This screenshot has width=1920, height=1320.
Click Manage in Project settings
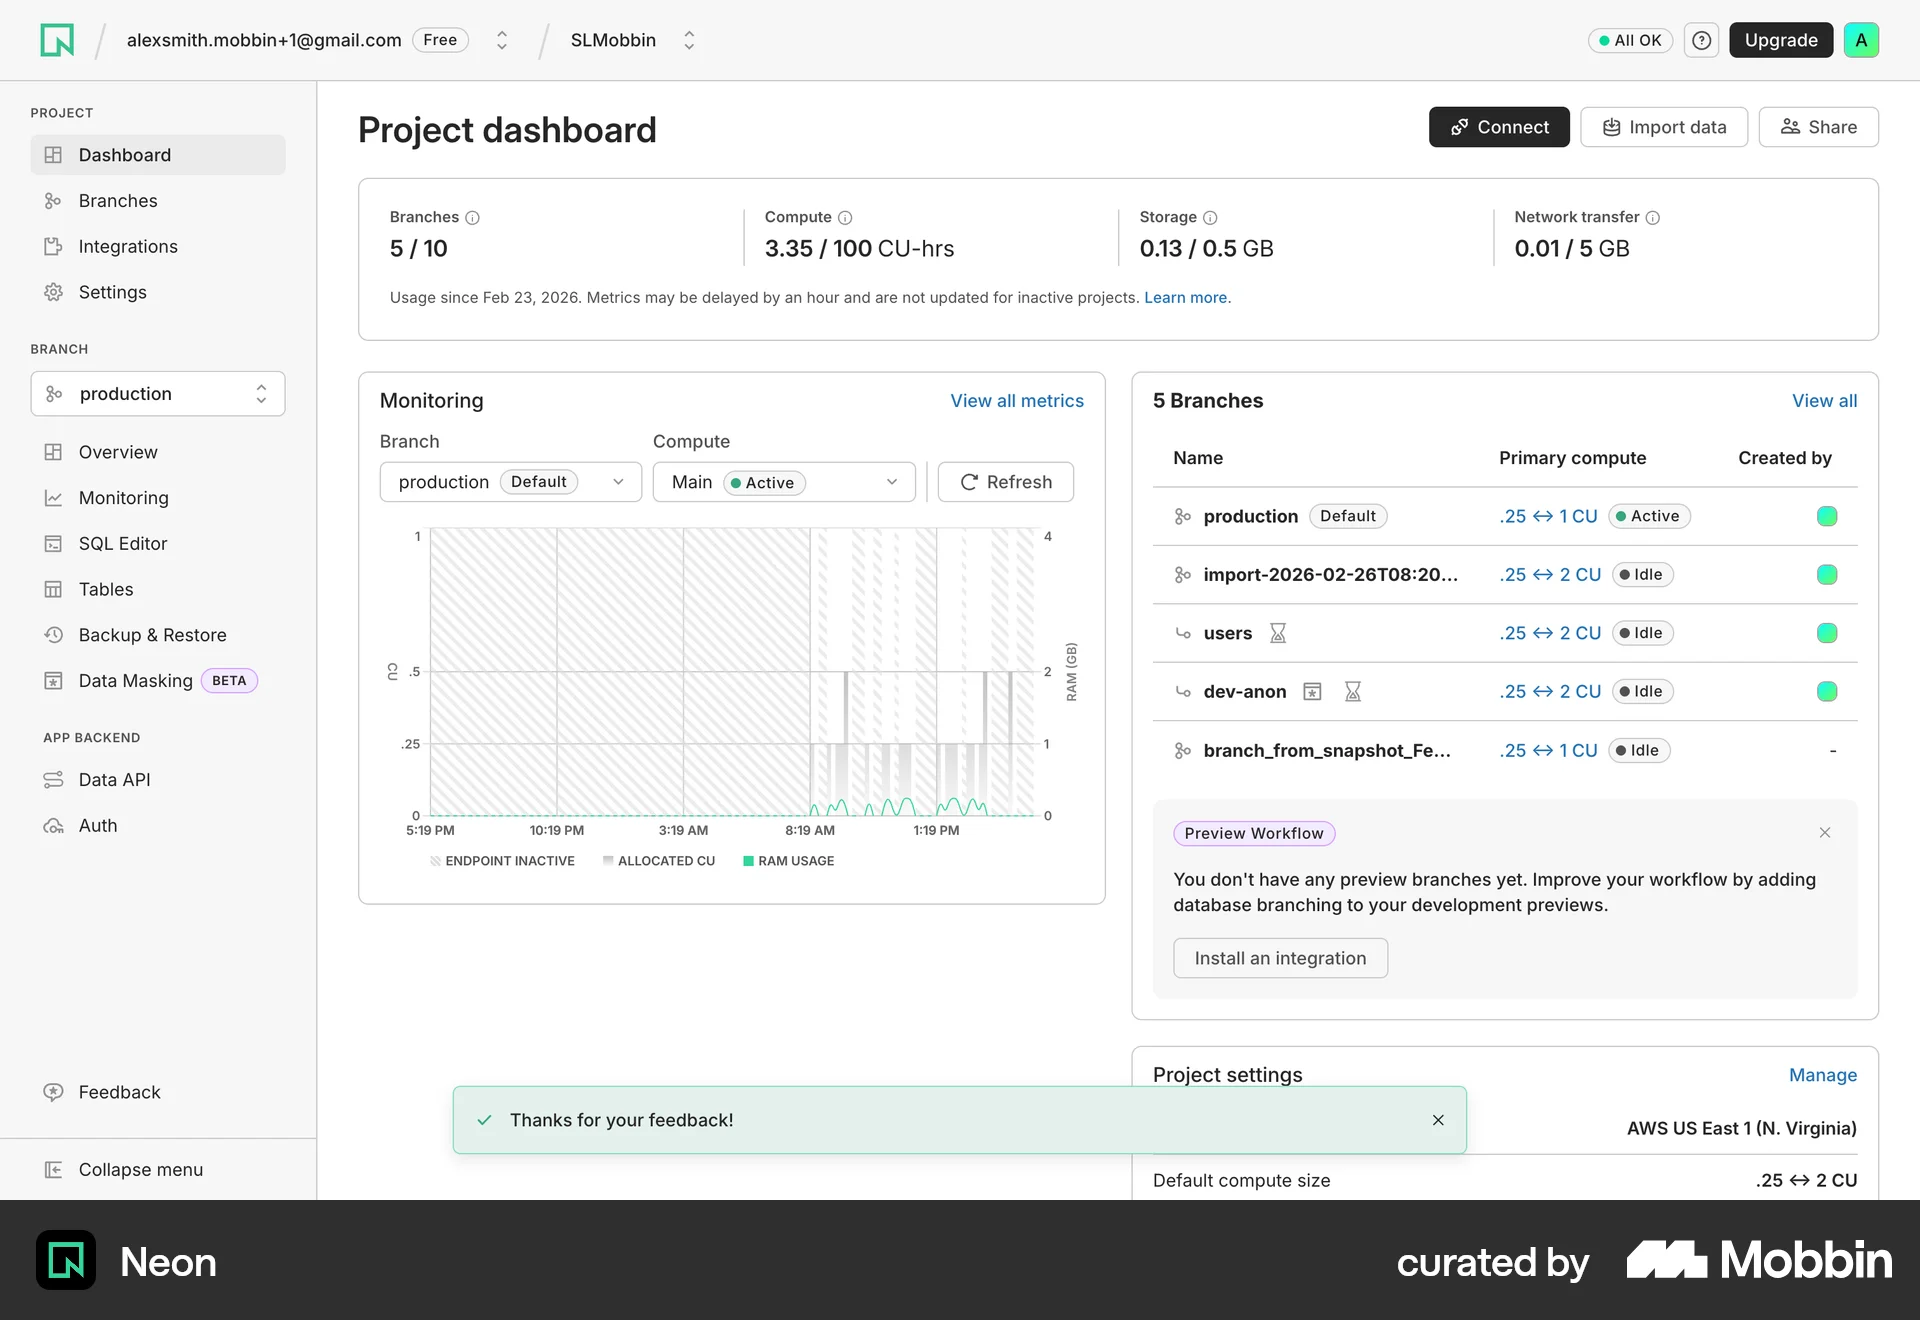[x=1823, y=1075]
